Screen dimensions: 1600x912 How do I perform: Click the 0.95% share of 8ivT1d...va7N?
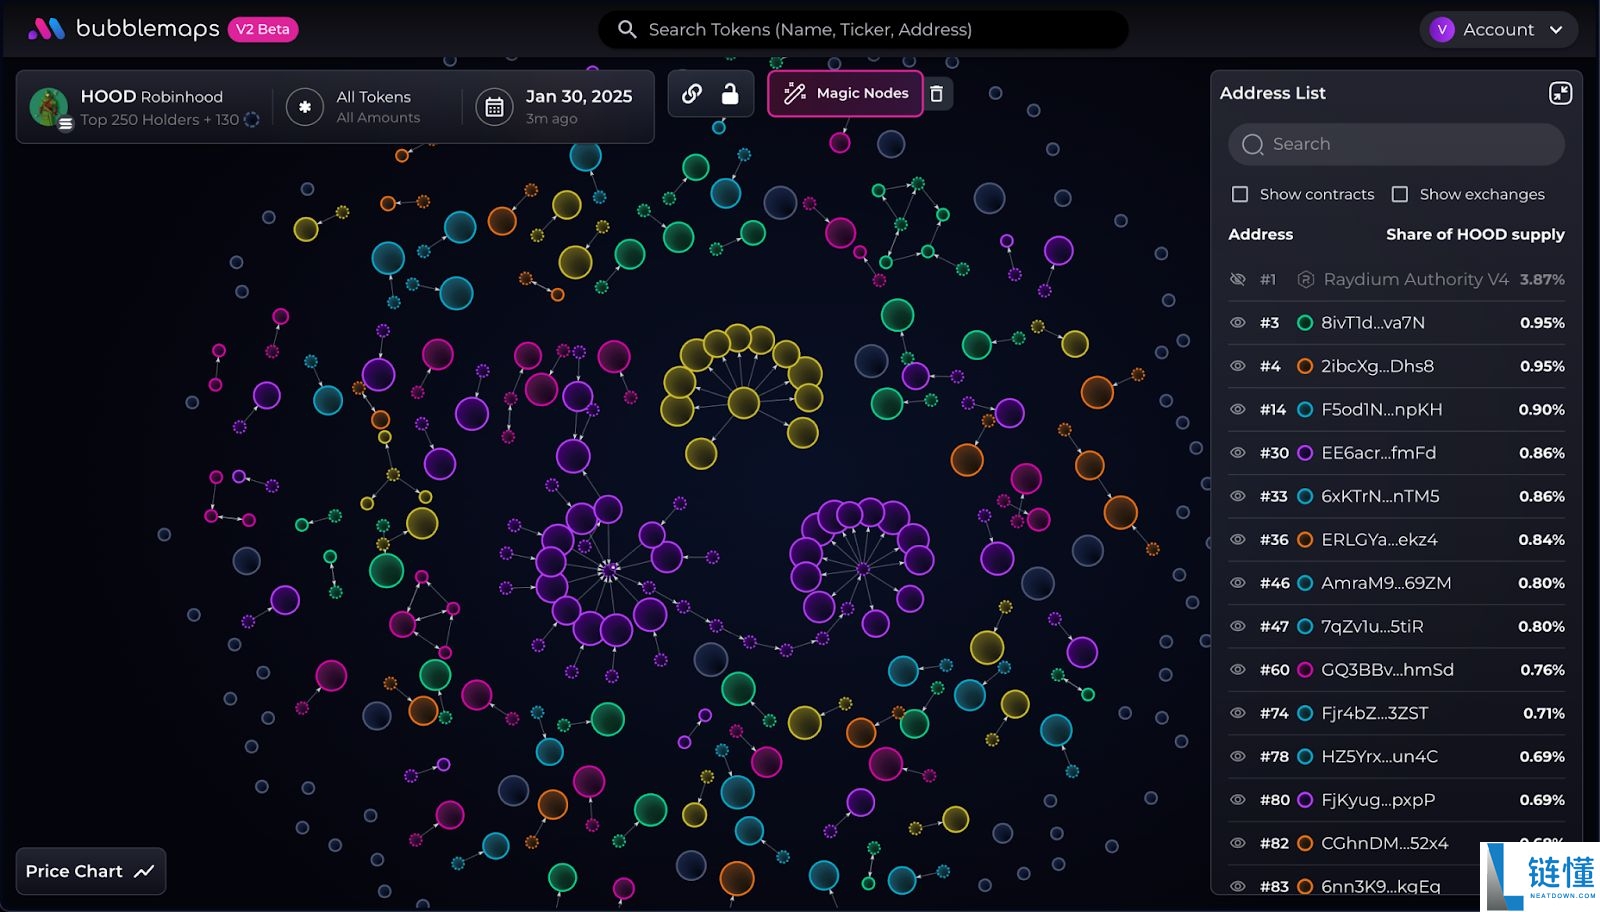[1542, 323]
